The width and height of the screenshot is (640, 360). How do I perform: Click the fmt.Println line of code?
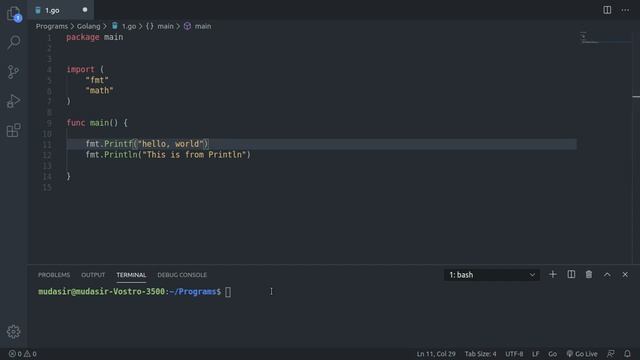(168, 155)
